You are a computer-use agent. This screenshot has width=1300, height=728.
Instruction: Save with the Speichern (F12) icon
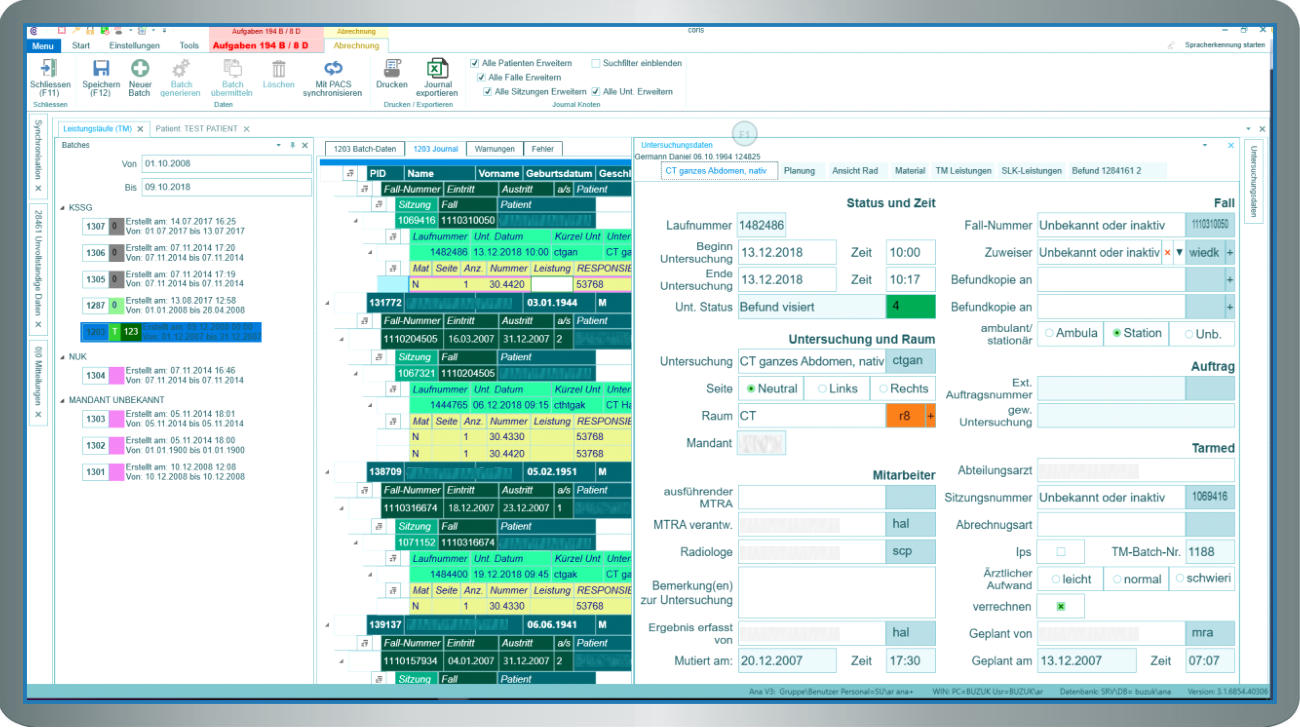point(101,69)
